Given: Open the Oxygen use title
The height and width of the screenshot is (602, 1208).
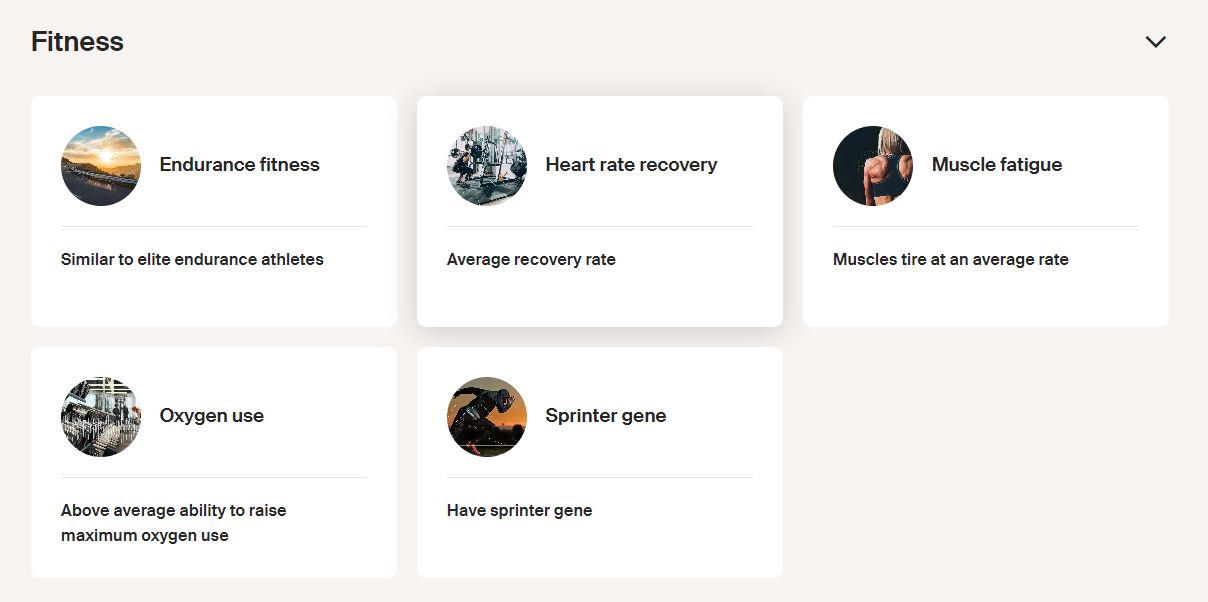Looking at the screenshot, I should (212, 416).
